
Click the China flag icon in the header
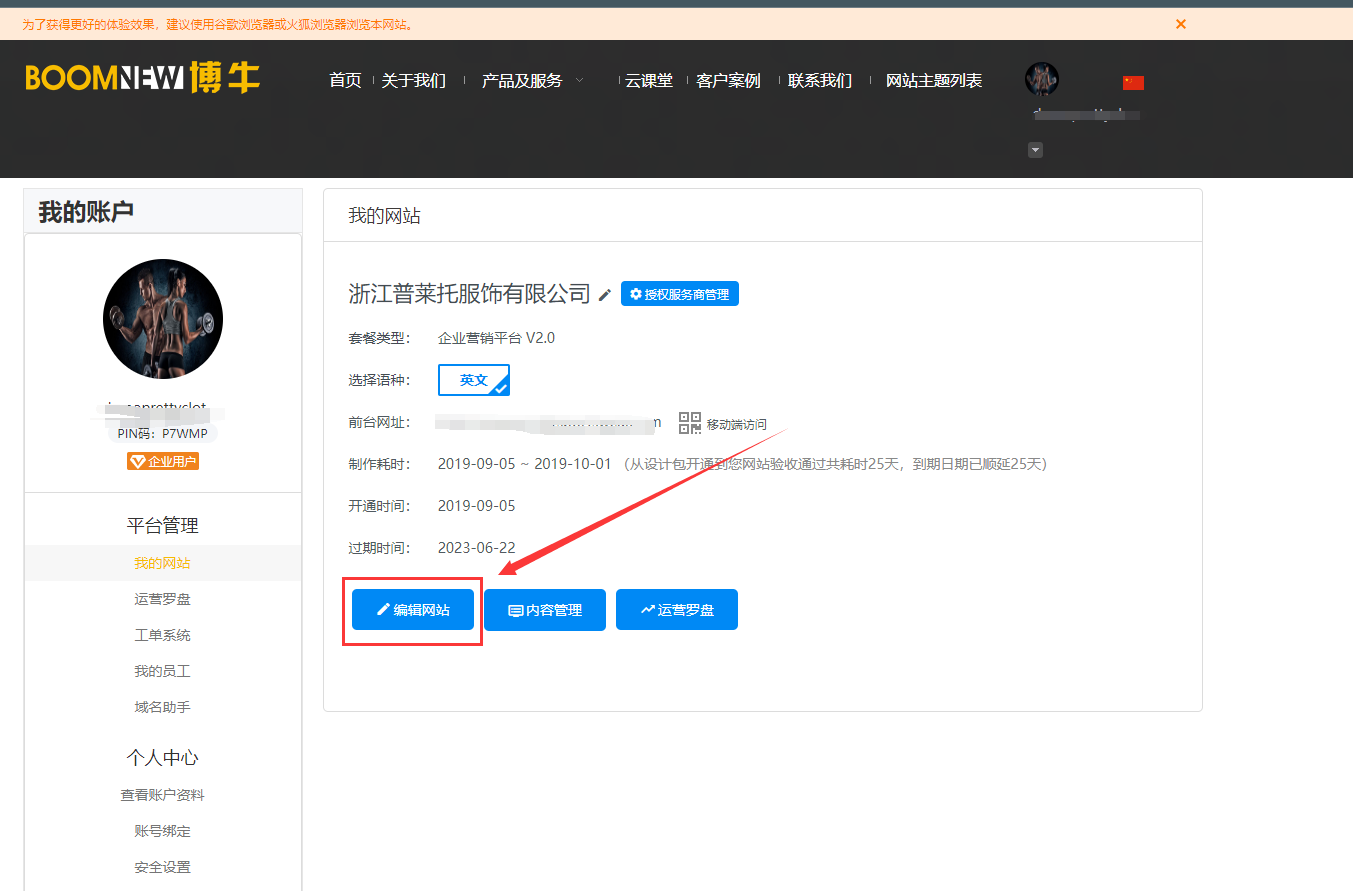coord(1133,83)
